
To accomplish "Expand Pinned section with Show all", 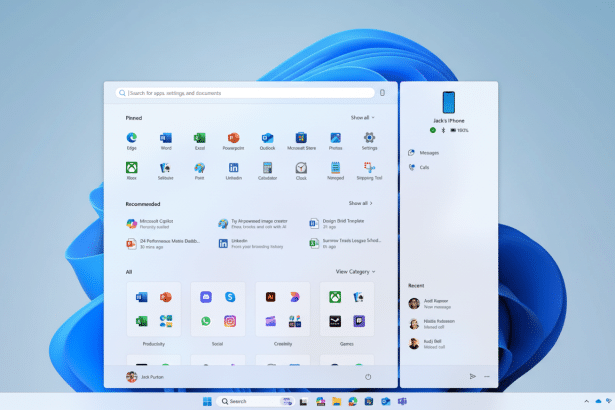I will tap(362, 117).
